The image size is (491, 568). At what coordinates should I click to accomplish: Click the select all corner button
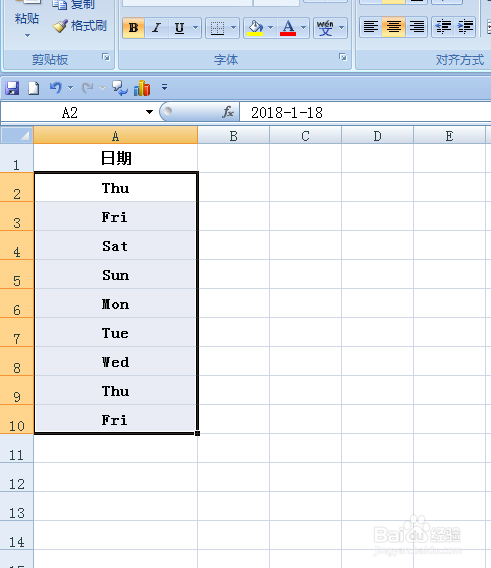tap(17, 135)
